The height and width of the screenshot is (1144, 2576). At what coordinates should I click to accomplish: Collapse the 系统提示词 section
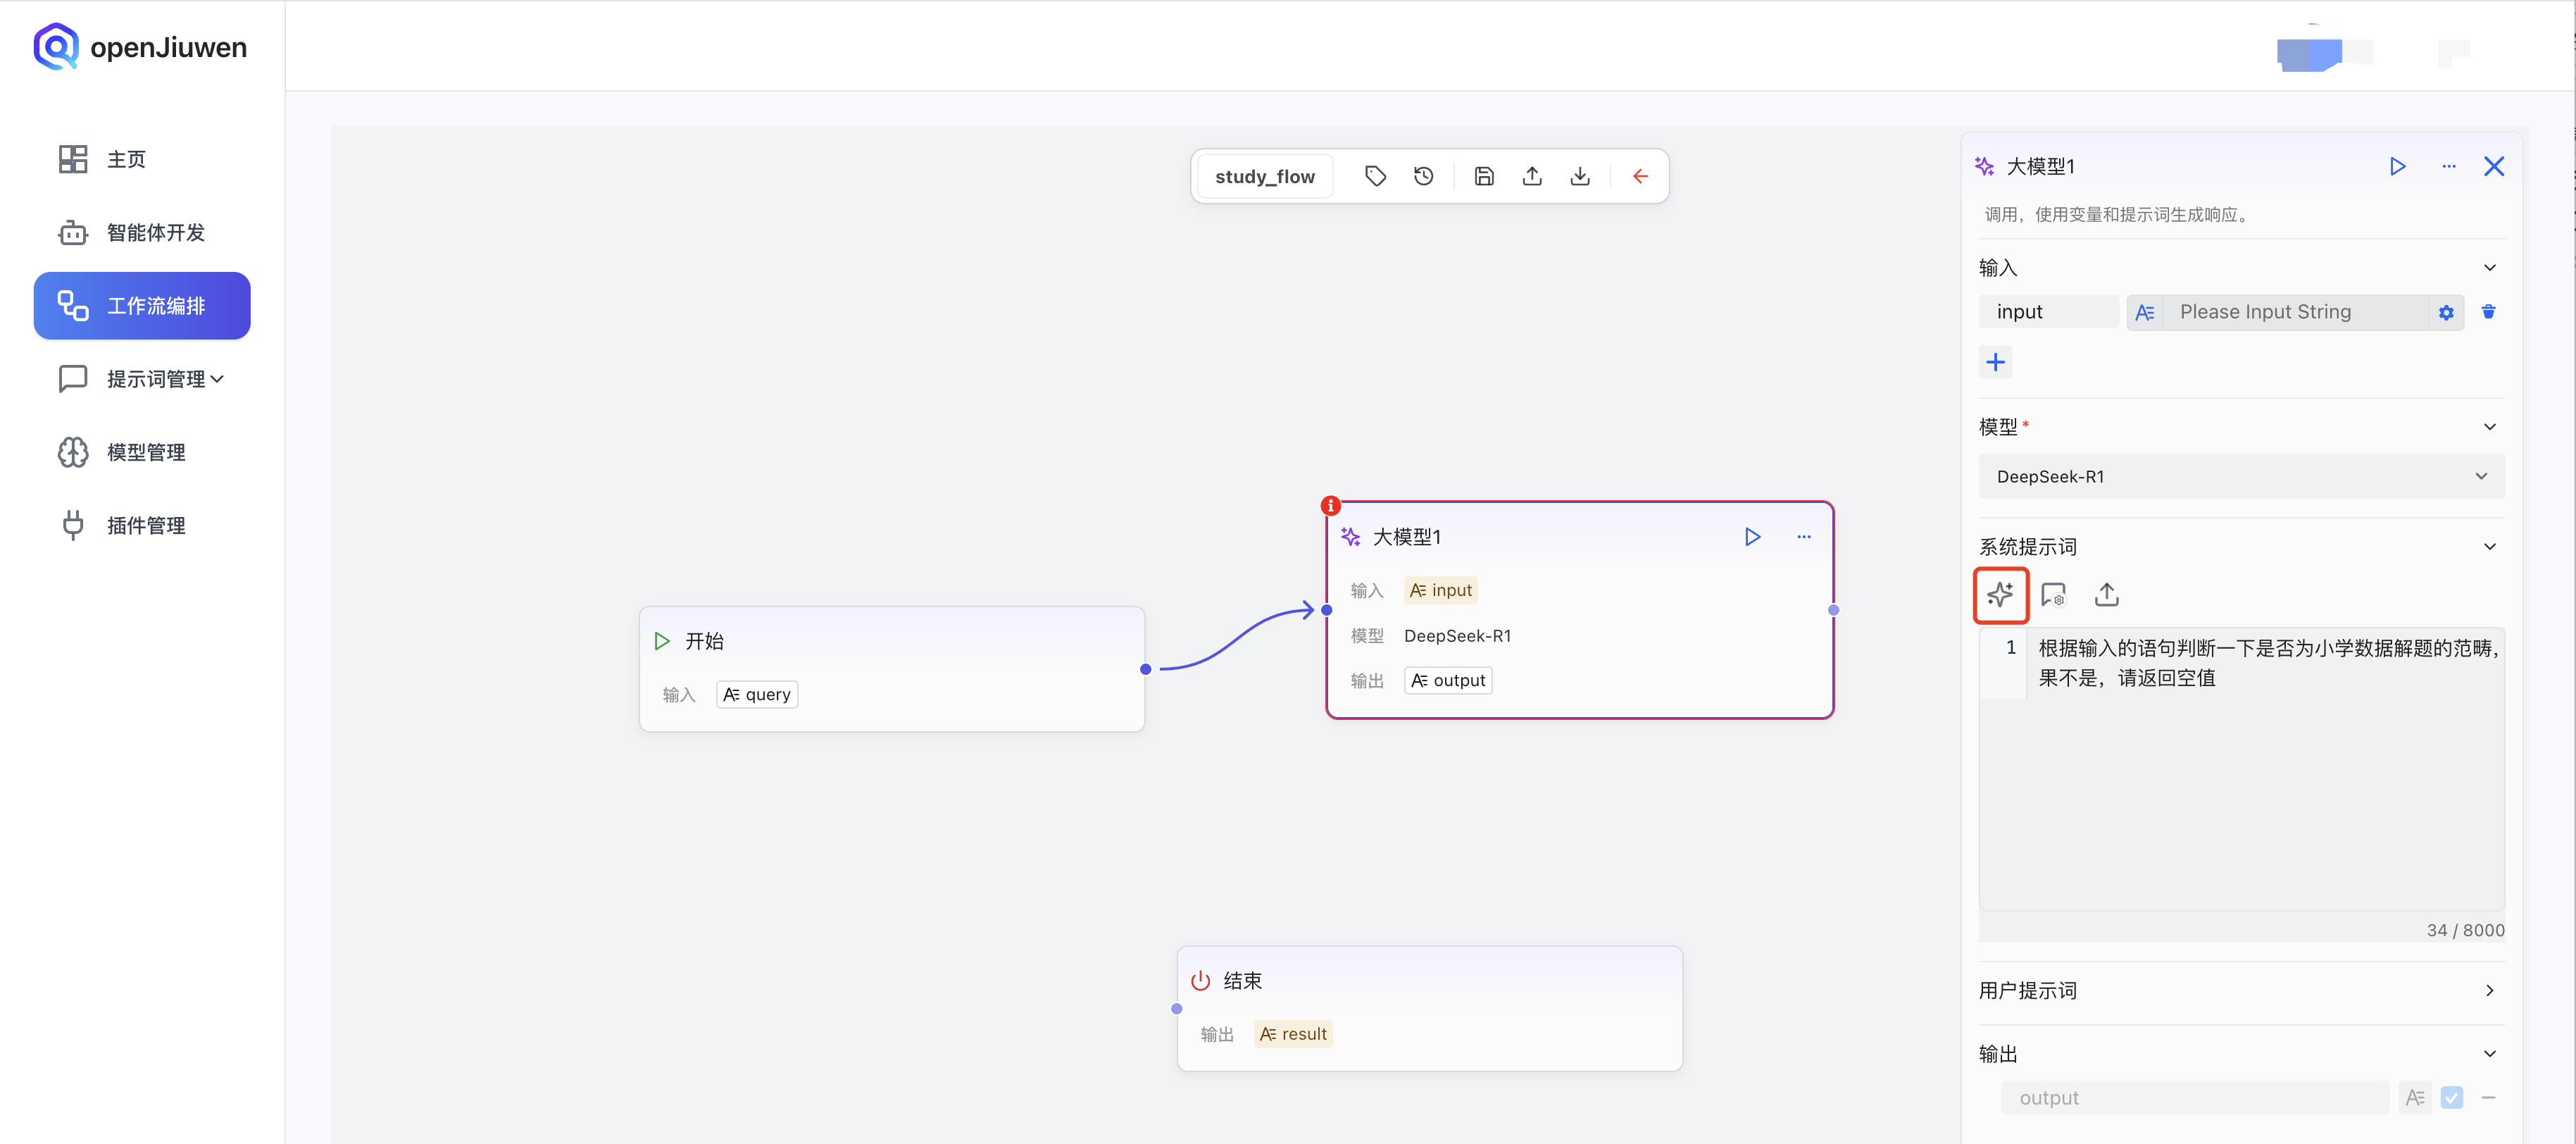(x=2489, y=547)
